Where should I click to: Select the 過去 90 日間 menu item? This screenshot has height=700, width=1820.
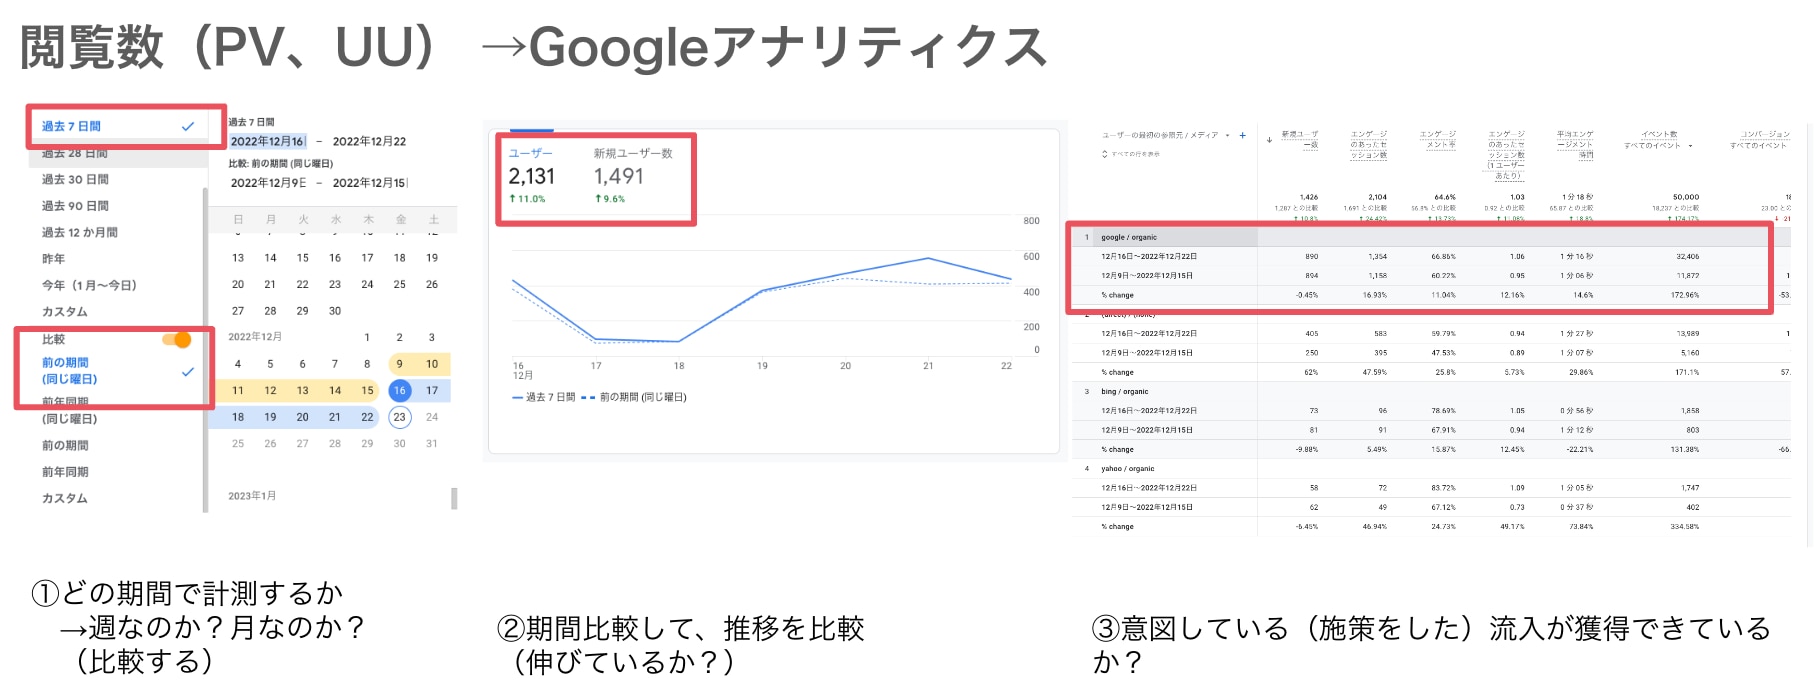(x=75, y=206)
